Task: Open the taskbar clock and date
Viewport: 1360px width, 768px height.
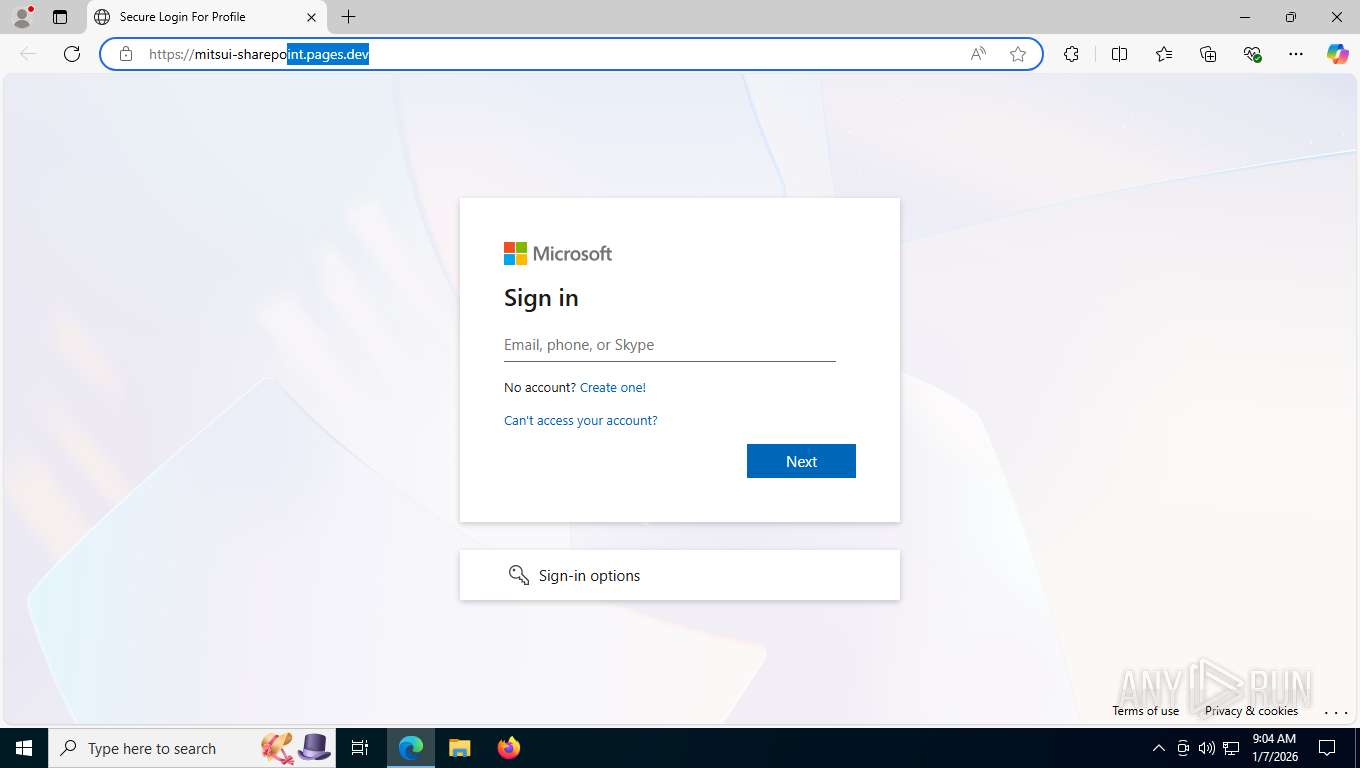Action: tap(1275, 748)
